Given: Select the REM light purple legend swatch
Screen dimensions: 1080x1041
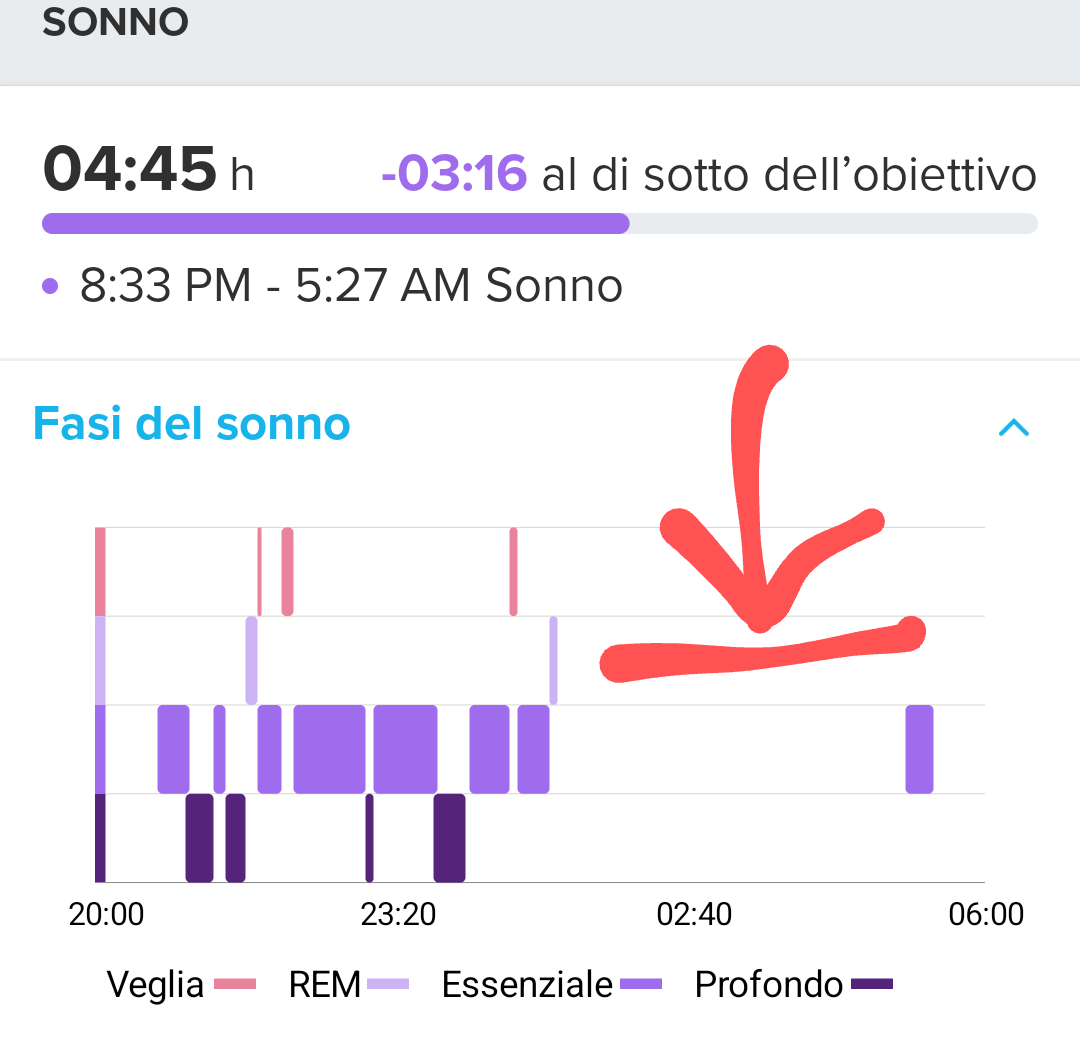Looking at the screenshot, I should point(388,984).
